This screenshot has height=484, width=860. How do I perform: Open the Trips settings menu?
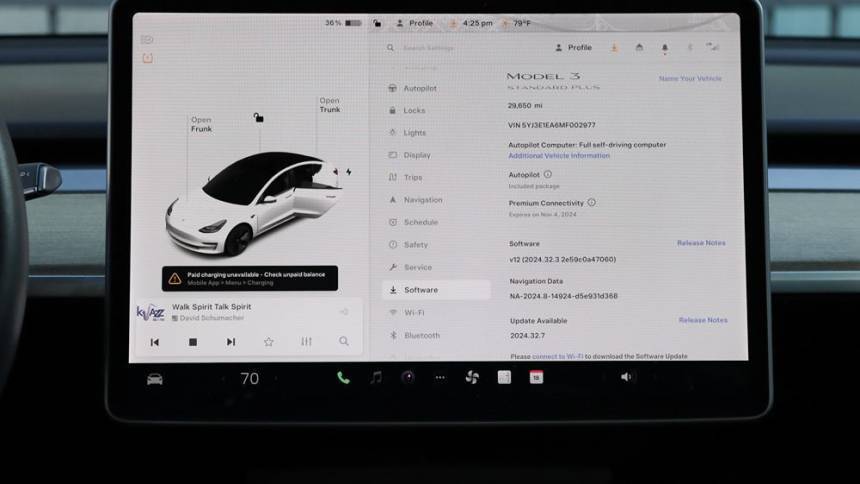point(406,177)
